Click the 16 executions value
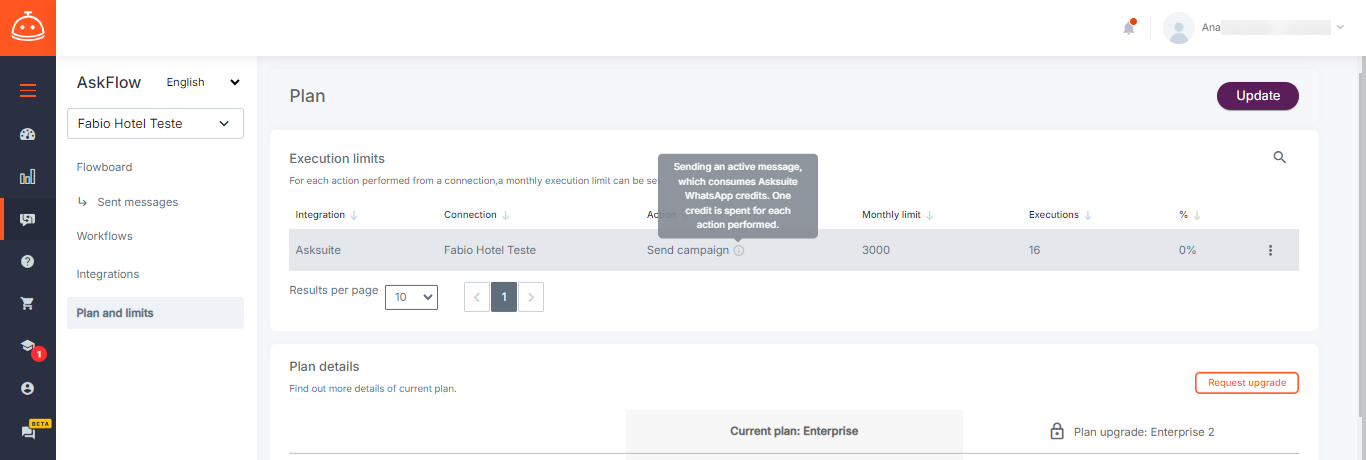Screen dimensions: 1366x460 coord(1035,250)
